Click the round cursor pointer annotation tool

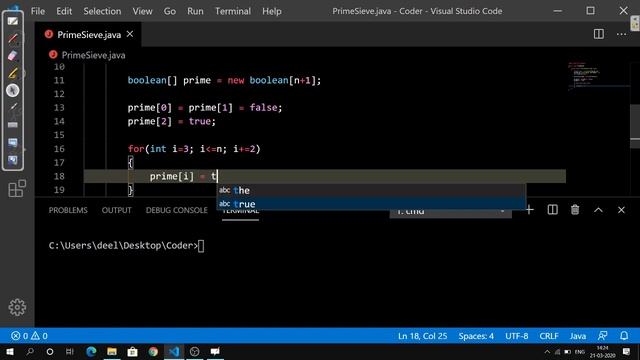tap(13, 90)
